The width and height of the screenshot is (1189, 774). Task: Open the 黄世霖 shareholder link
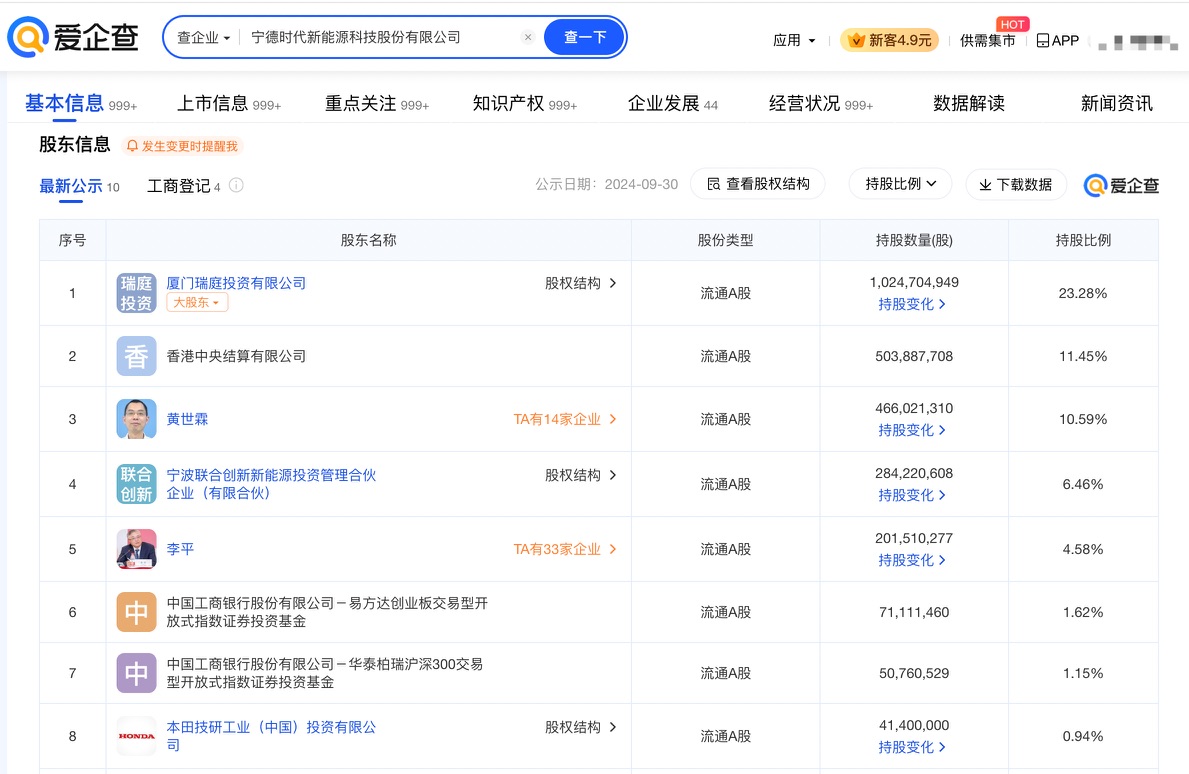(187, 419)
